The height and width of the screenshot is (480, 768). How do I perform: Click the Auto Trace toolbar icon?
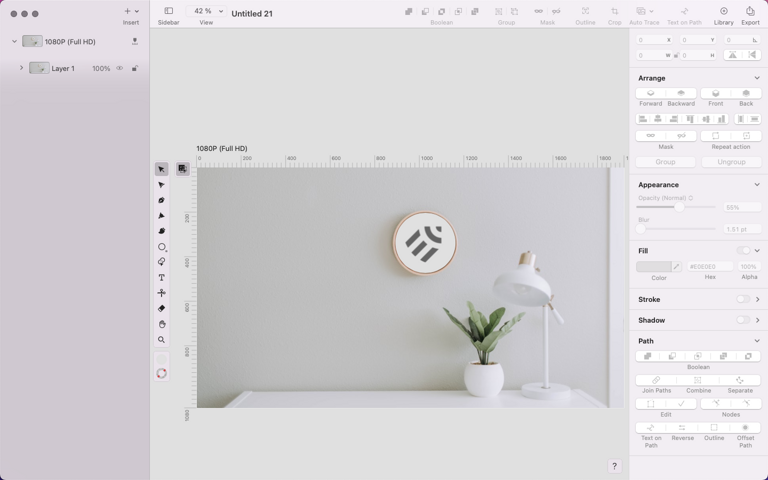pyautogui.click(x=641, y=11)
